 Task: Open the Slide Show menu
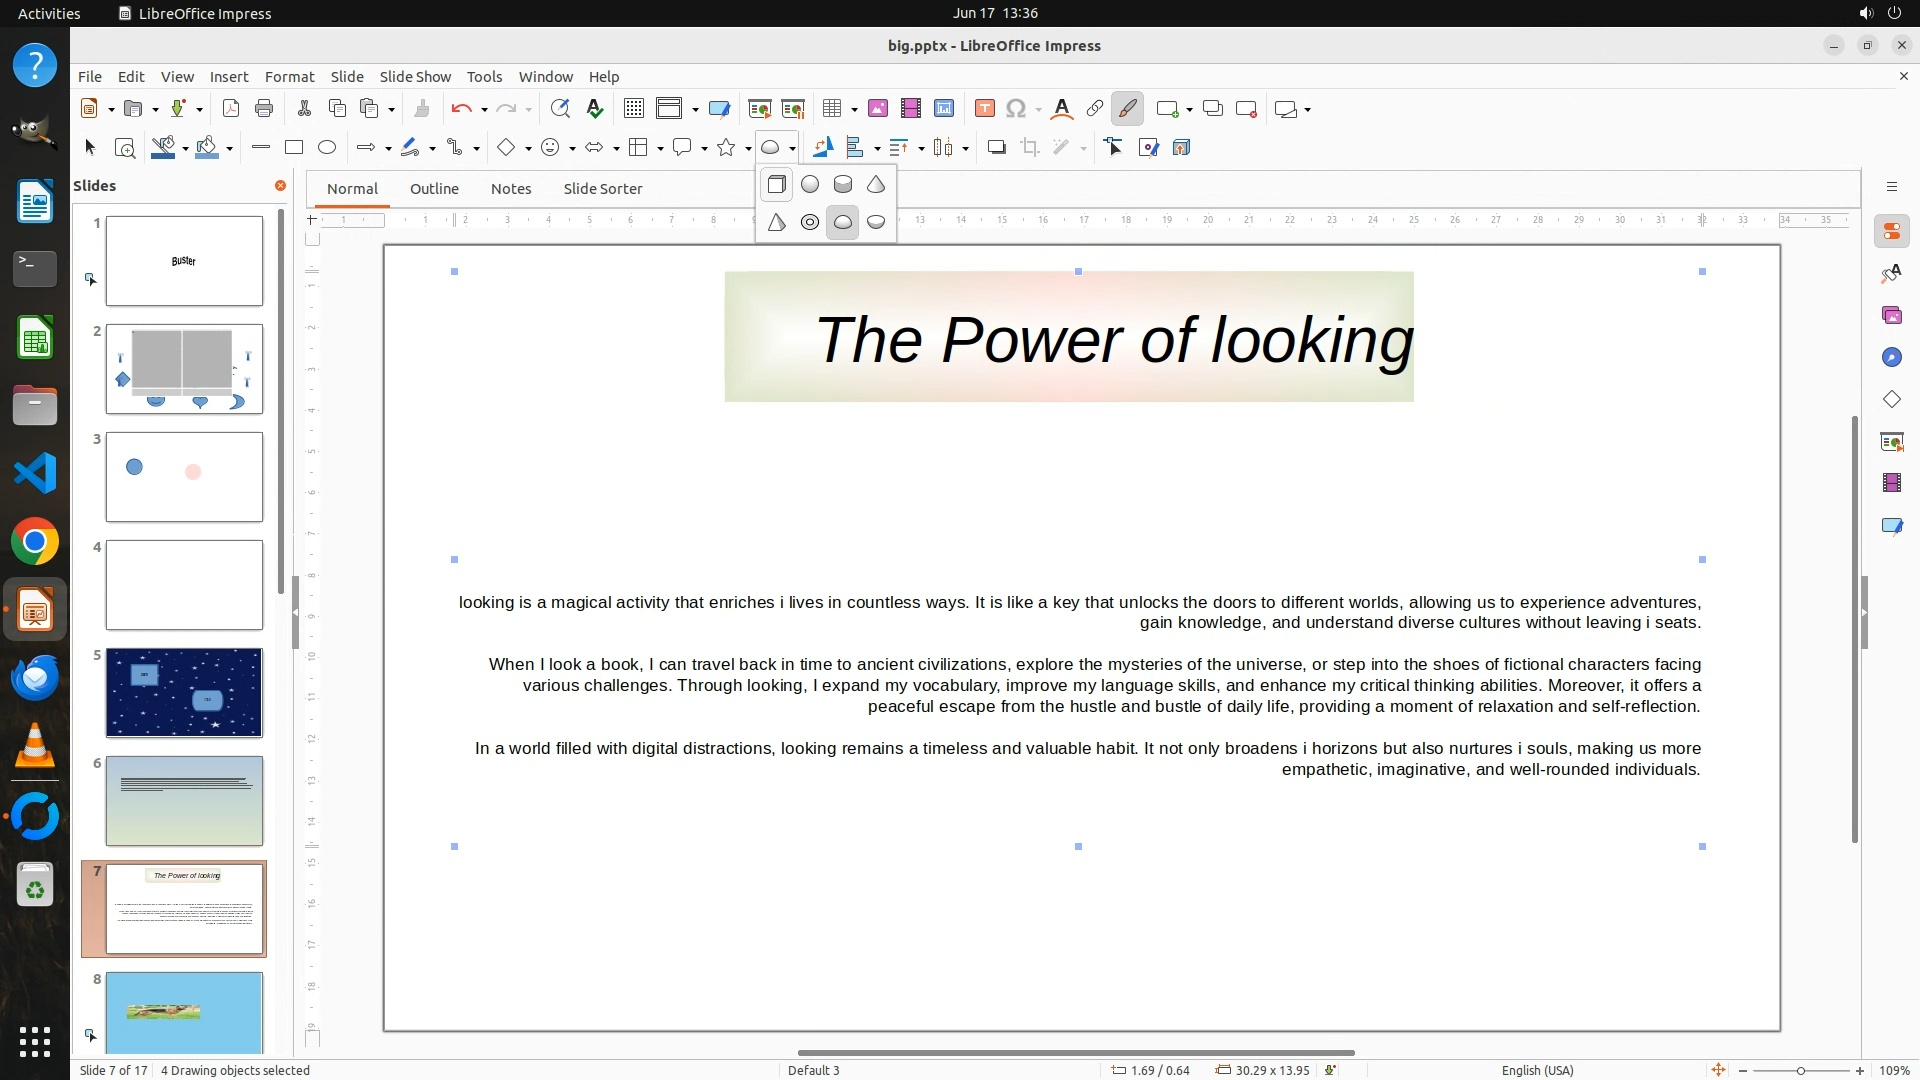414,76
